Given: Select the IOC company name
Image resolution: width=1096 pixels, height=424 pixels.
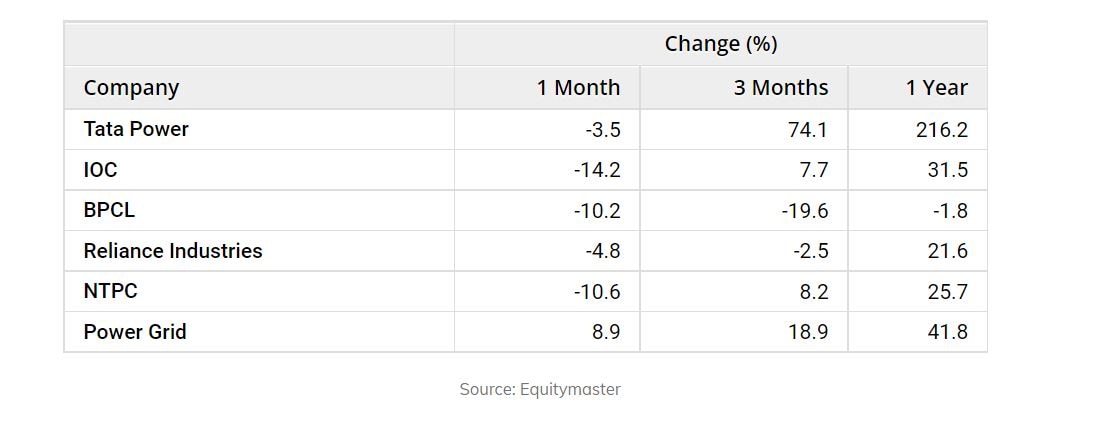Looking at the screenshot, I should click(x=100, y=170).
